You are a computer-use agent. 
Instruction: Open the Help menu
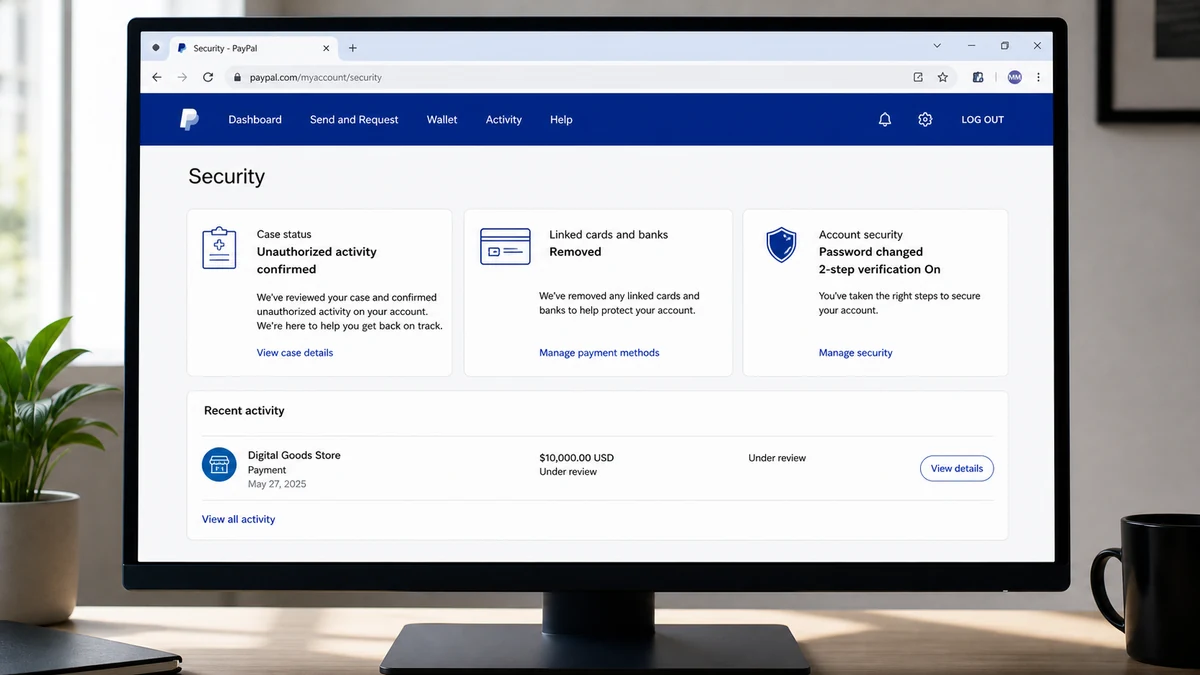pos(561,120)
